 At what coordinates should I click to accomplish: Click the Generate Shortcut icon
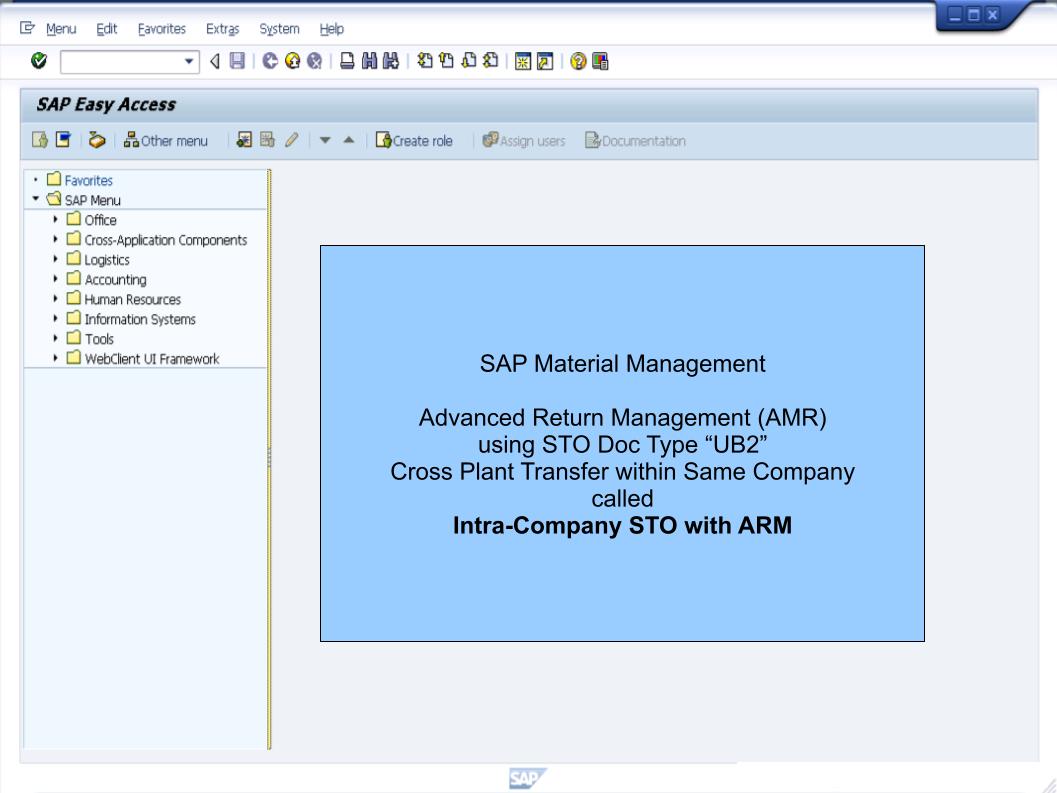(x=545, y=61)
